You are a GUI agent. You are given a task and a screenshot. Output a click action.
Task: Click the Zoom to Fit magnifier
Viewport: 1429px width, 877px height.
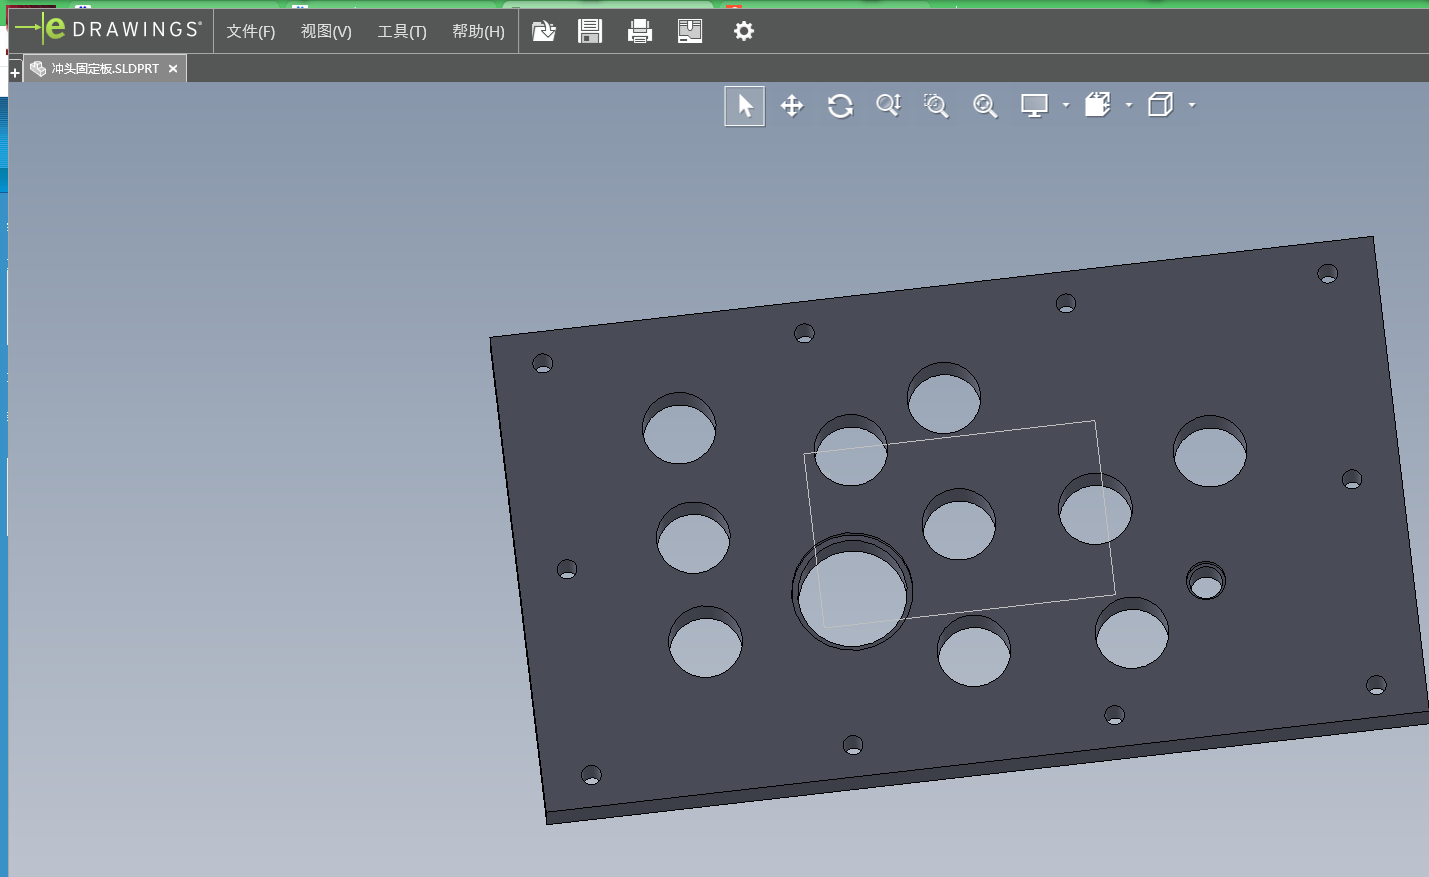pyautogui.click(x=985, y=106)
